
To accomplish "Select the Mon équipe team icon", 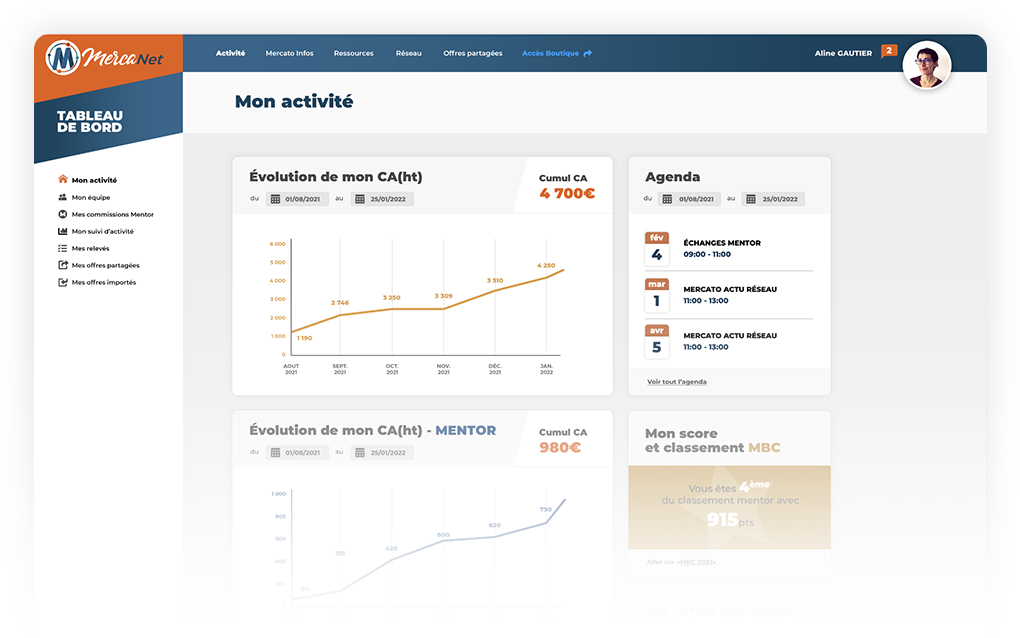I will click(x=63, y=197).
